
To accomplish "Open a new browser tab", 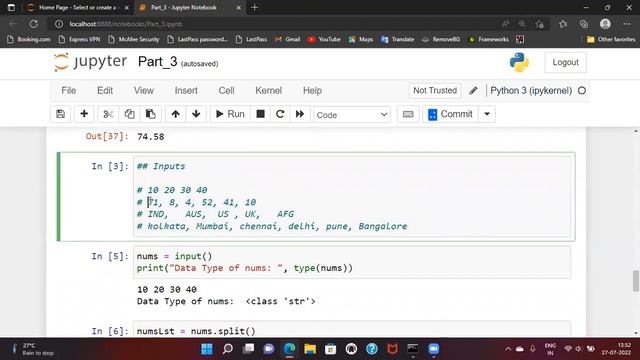I will click(255, 7).
